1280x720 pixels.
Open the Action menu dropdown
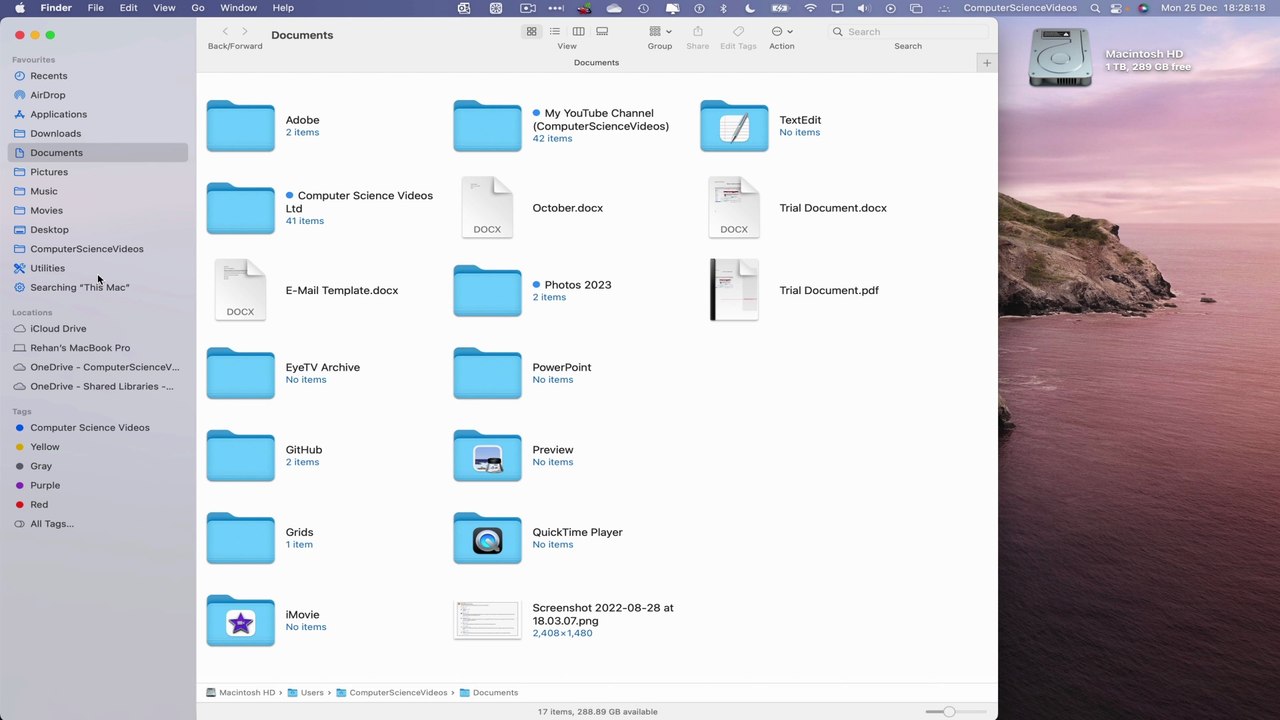pyautogui.click(x=782, y=32)
